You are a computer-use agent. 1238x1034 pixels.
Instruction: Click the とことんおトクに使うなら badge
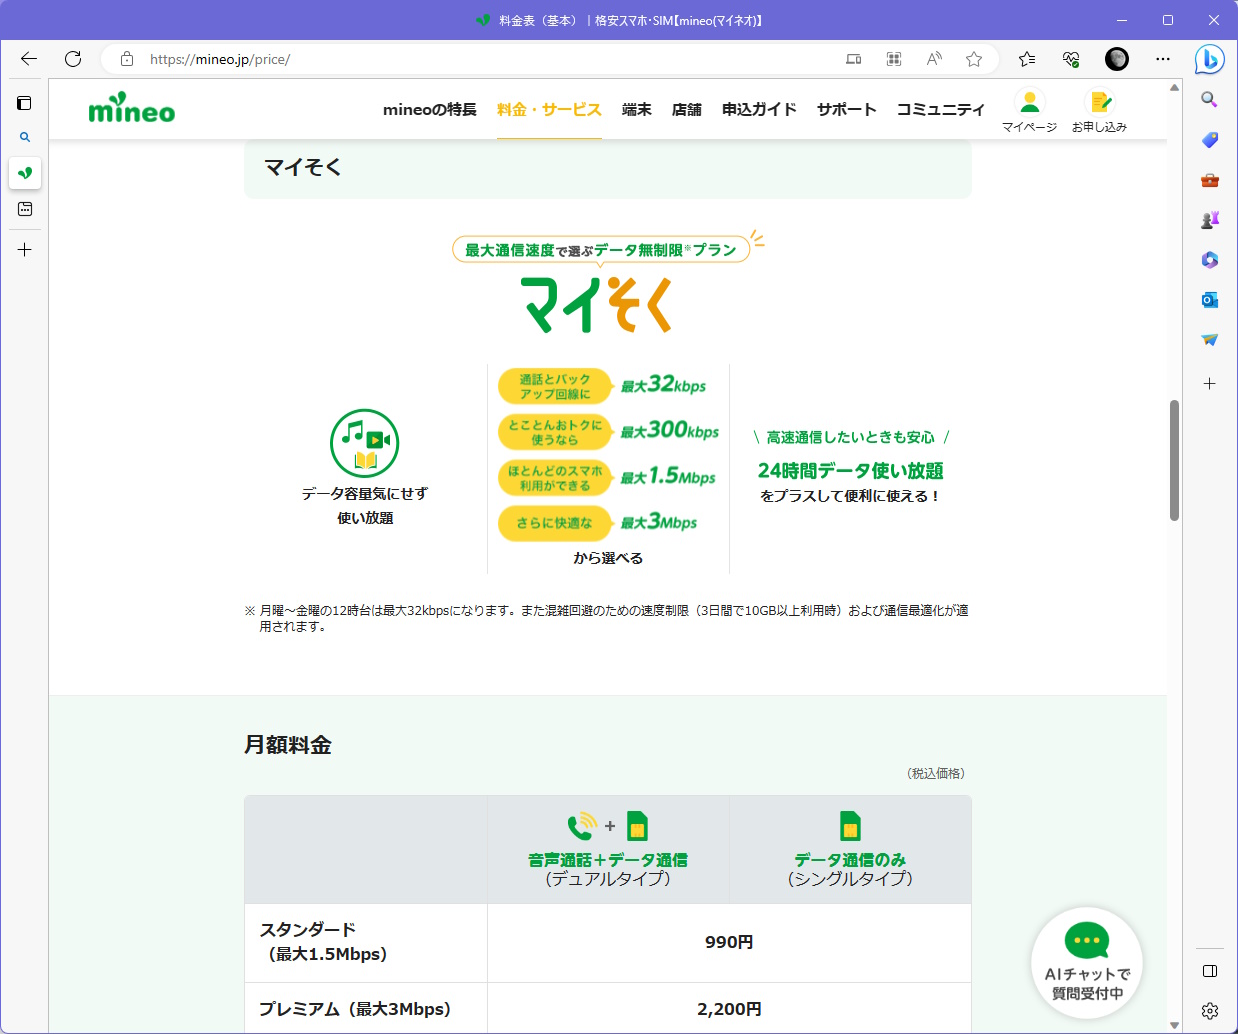(x=555, y=432)
